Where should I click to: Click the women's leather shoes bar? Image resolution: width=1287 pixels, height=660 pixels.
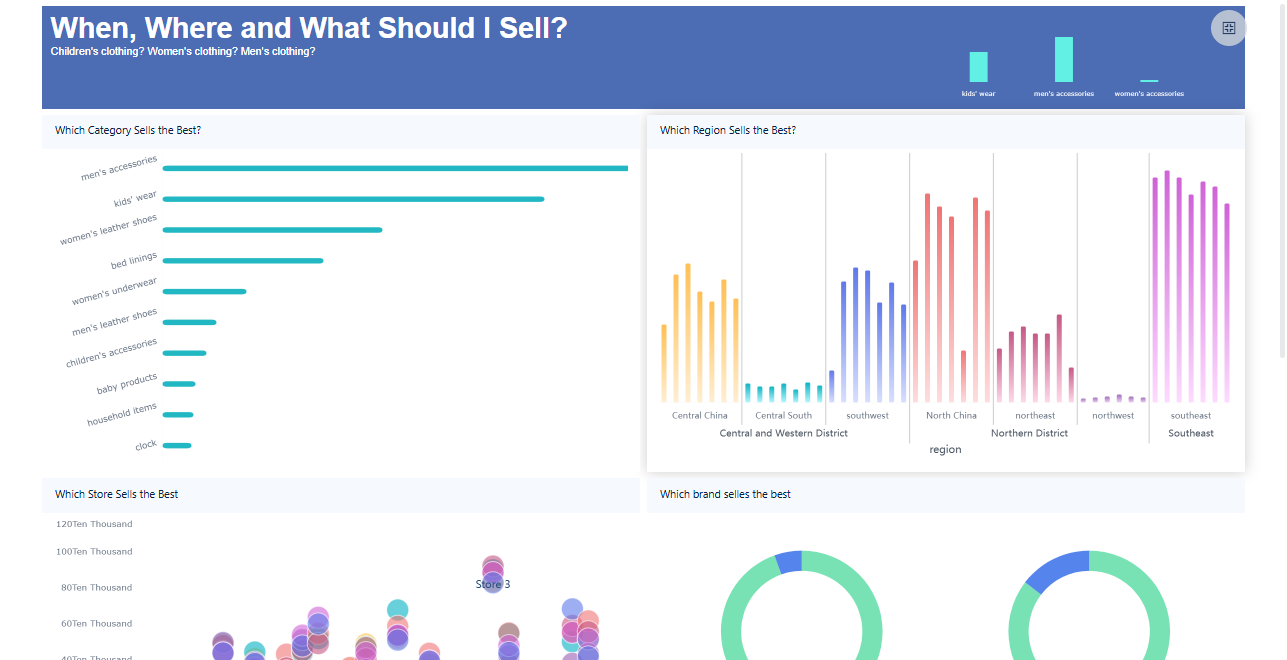tap(272, 230)
